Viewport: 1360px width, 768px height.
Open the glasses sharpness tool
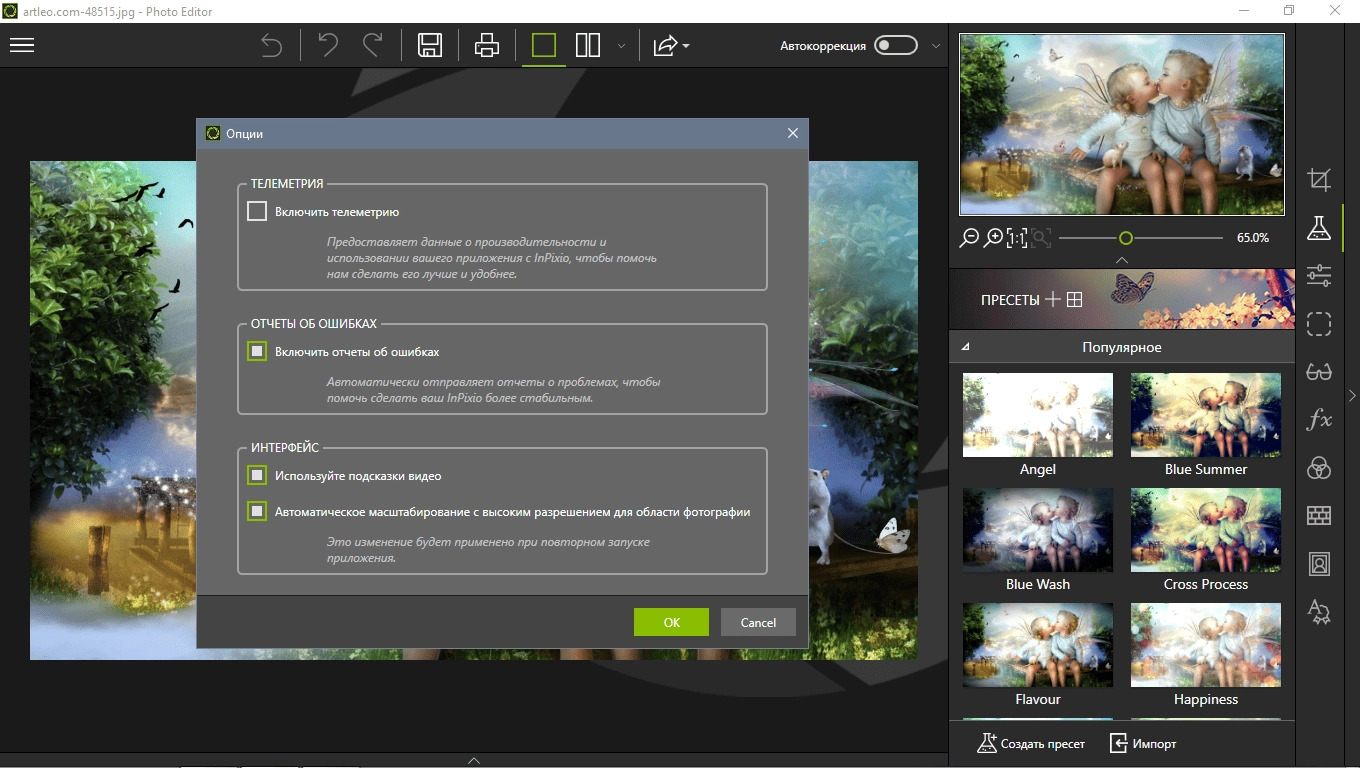point(1319,372)
